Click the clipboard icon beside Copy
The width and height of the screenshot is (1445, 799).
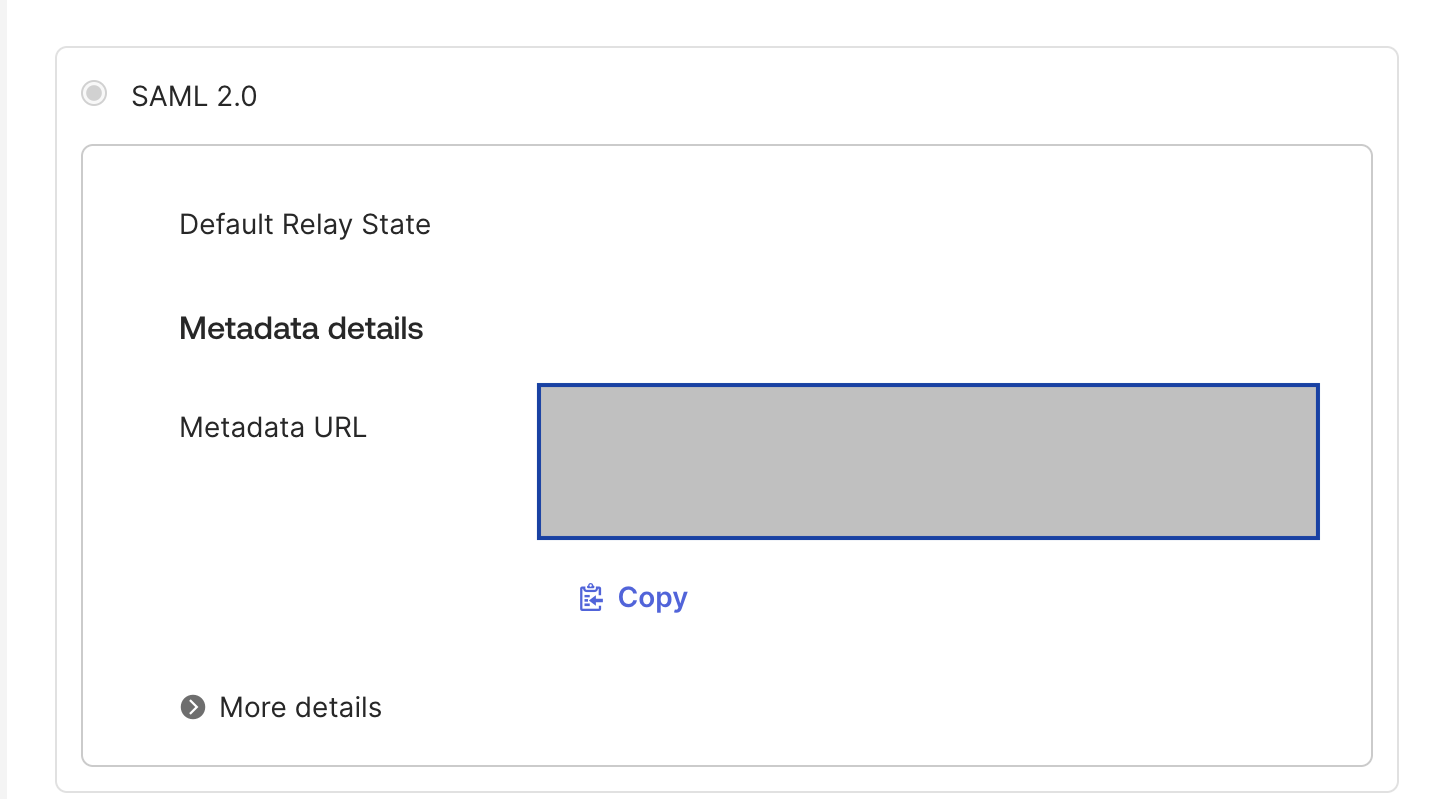(x=591, y=598)
